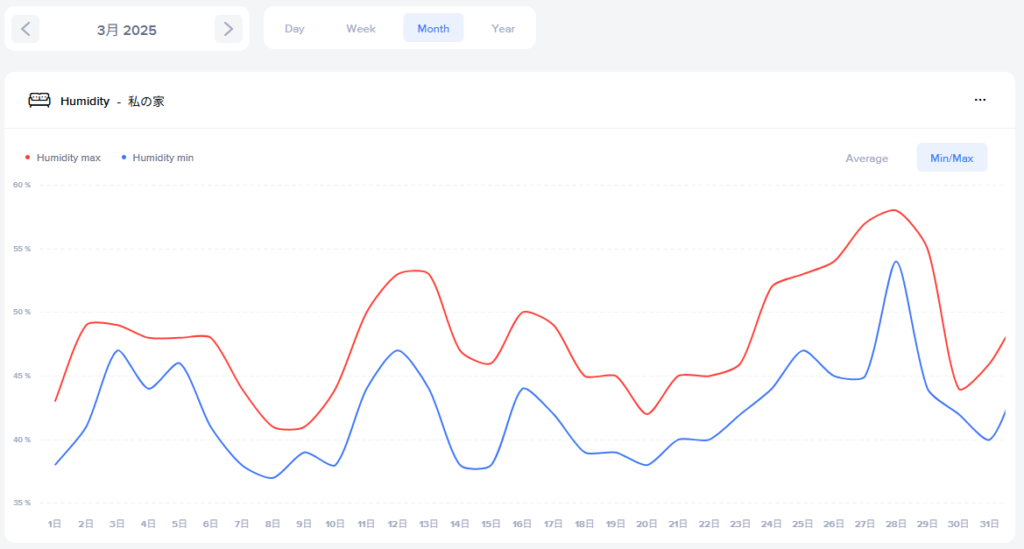Toggle chart to Average mode
The image size is (1024, 549).
click(866, 158)
